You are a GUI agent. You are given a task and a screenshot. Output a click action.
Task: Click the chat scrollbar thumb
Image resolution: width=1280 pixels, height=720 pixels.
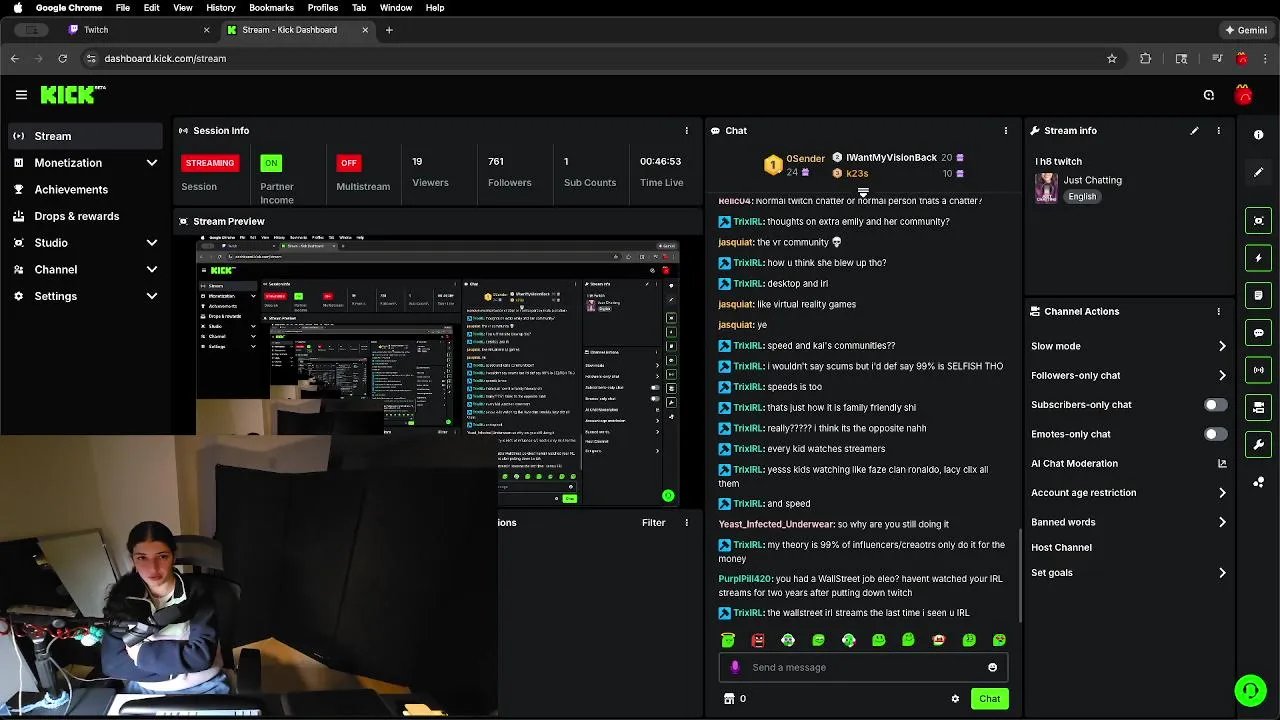[1019, 575]
